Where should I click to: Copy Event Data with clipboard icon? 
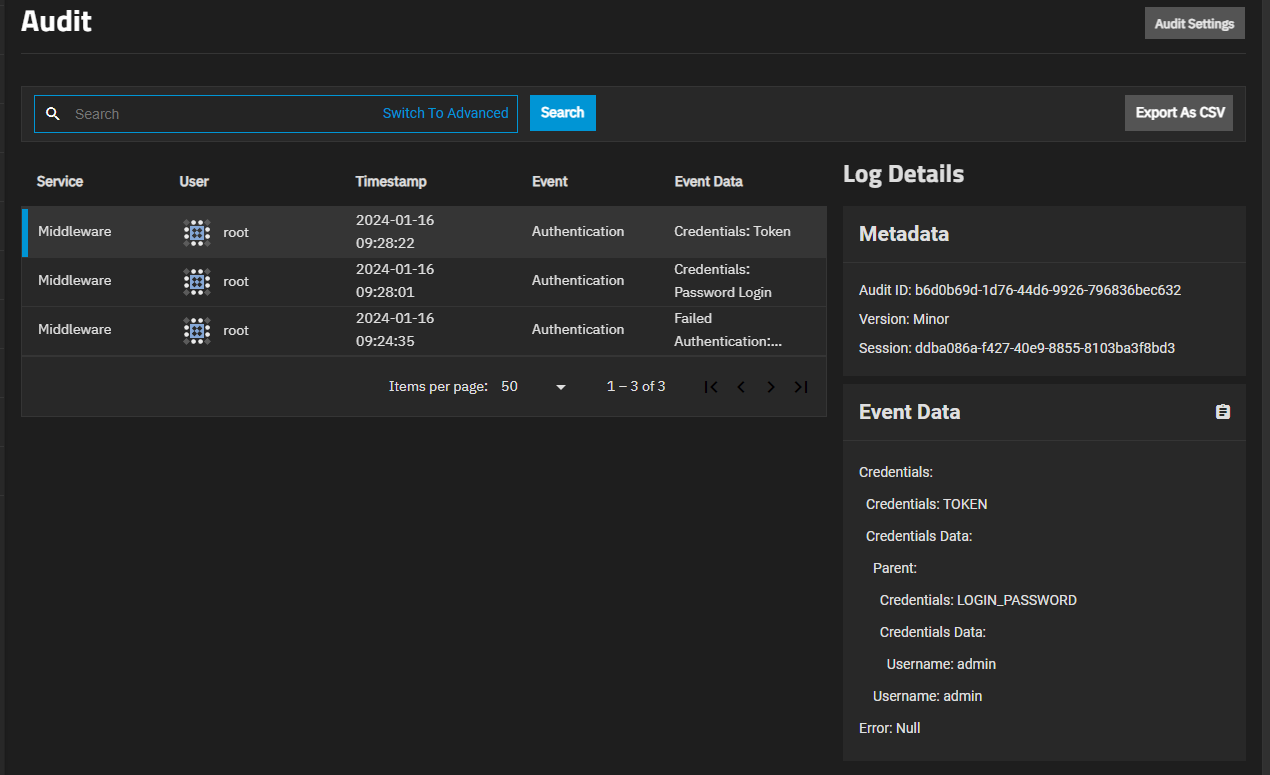[1222, 412]
